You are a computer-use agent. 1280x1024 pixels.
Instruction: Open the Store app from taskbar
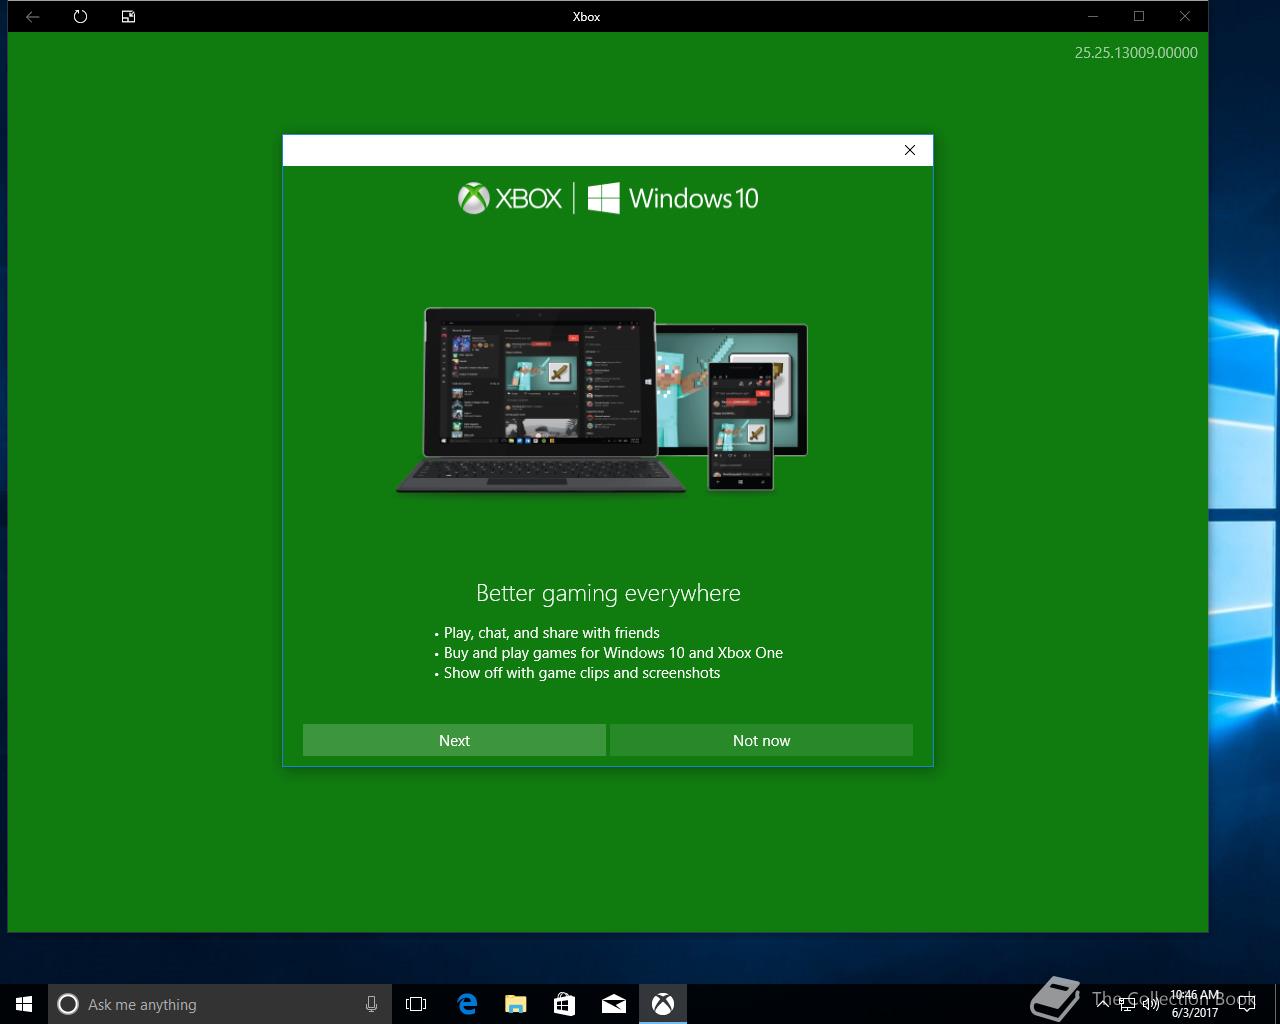tap(564, 1004)
